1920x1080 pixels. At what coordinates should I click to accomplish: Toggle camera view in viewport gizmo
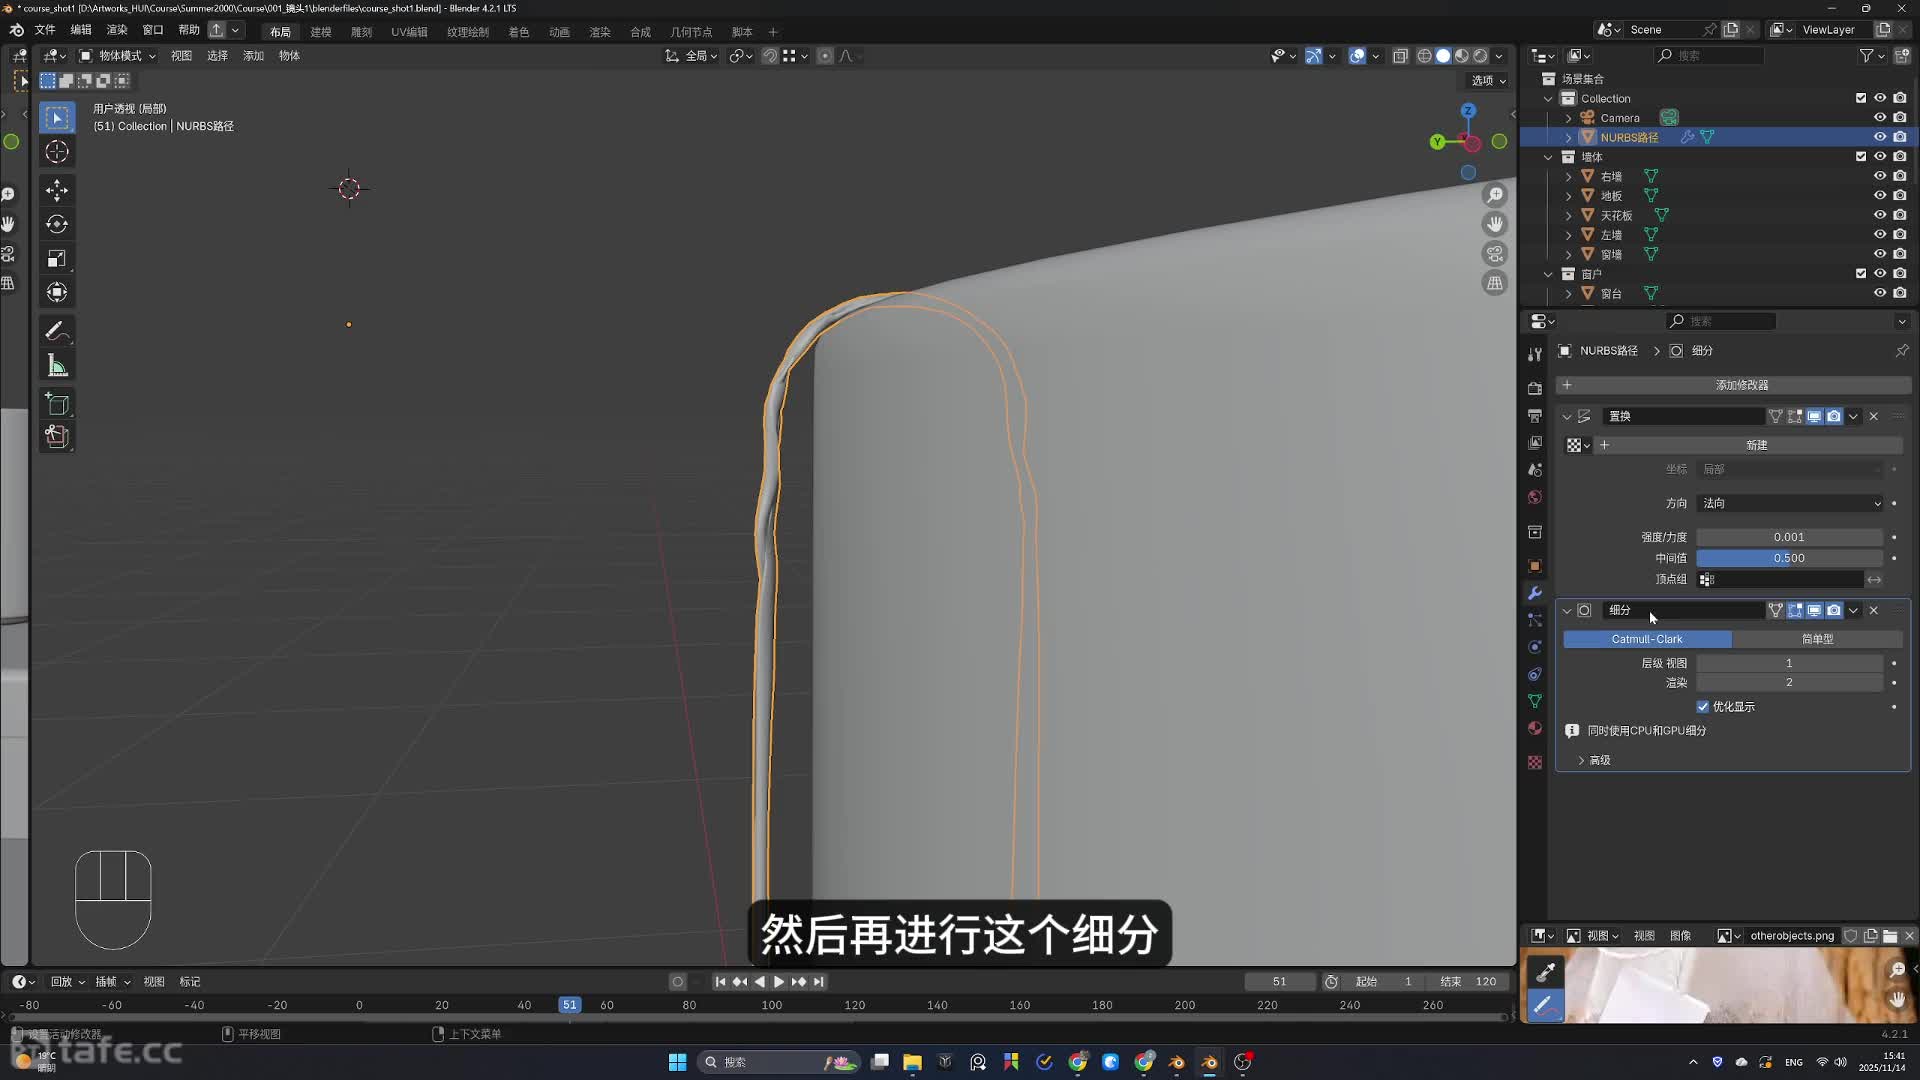click(1495, 254)
